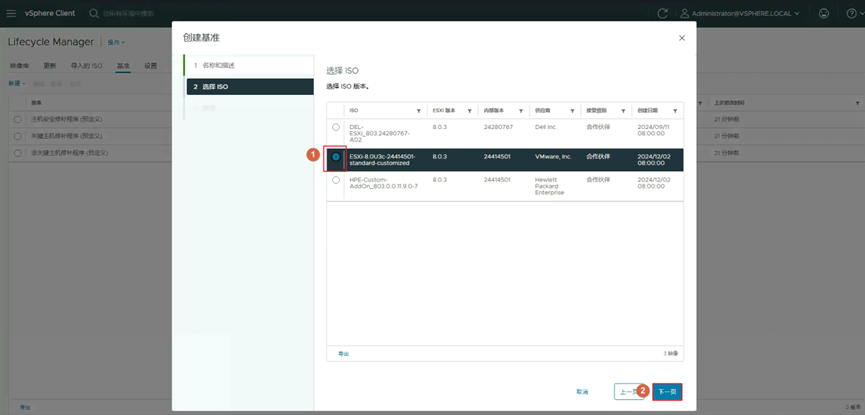The width and height of the screenshot is (865, 415).
Task: Click the global search input field
Action: [129, 13]
